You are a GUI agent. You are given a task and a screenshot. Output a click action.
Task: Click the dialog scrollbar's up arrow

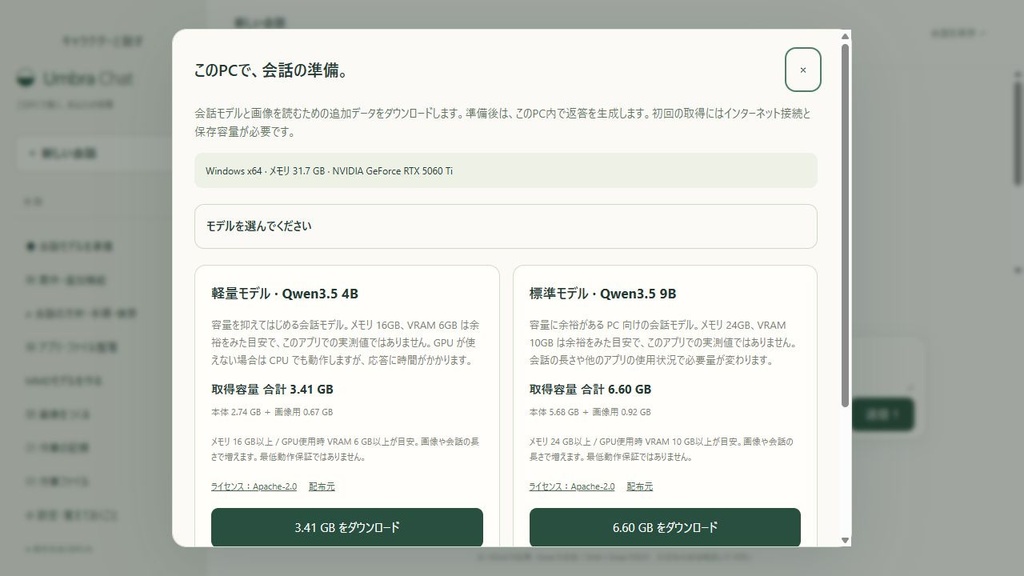[845, 37]
